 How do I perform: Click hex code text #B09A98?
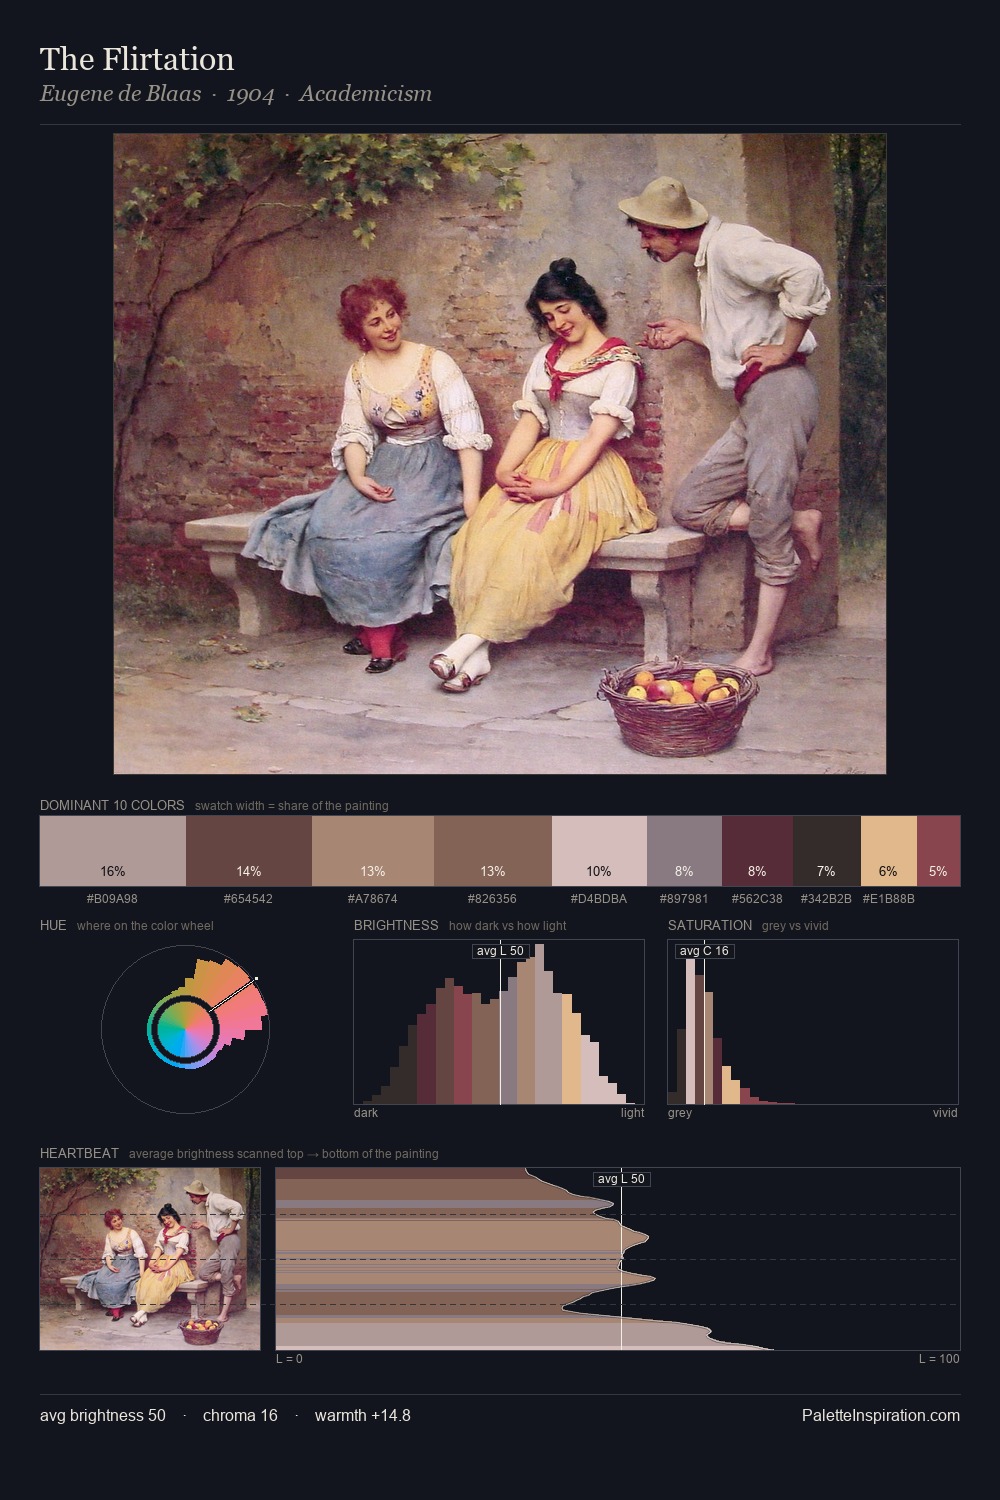(x=113, y=899)
